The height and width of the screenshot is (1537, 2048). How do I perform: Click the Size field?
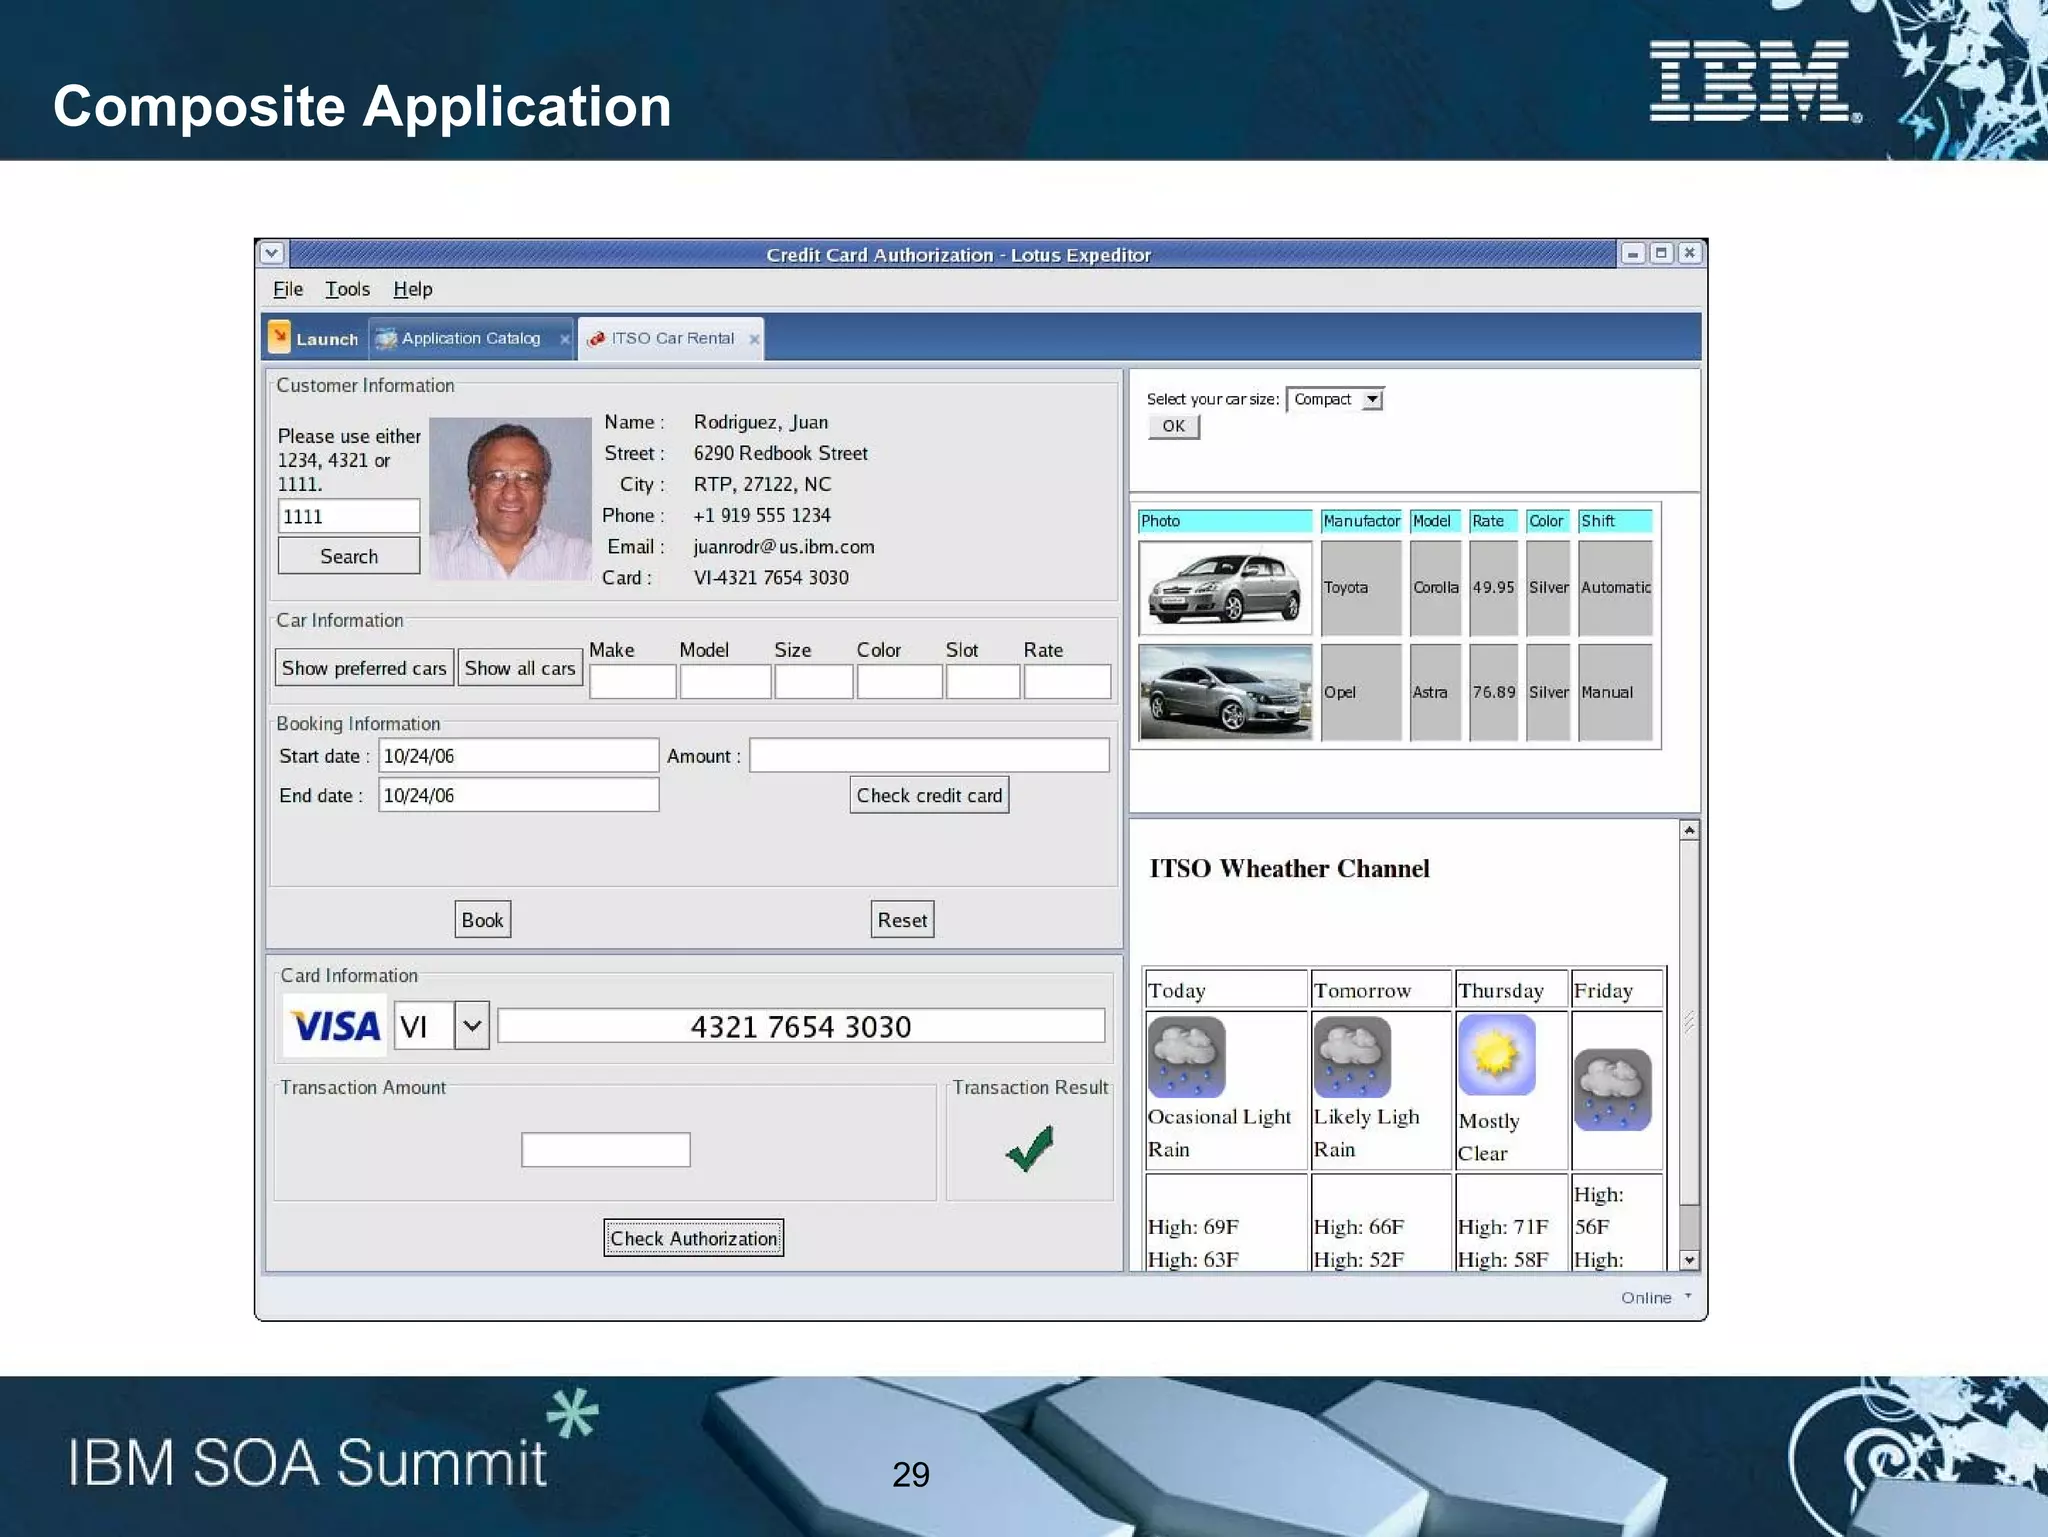point(813,682)
